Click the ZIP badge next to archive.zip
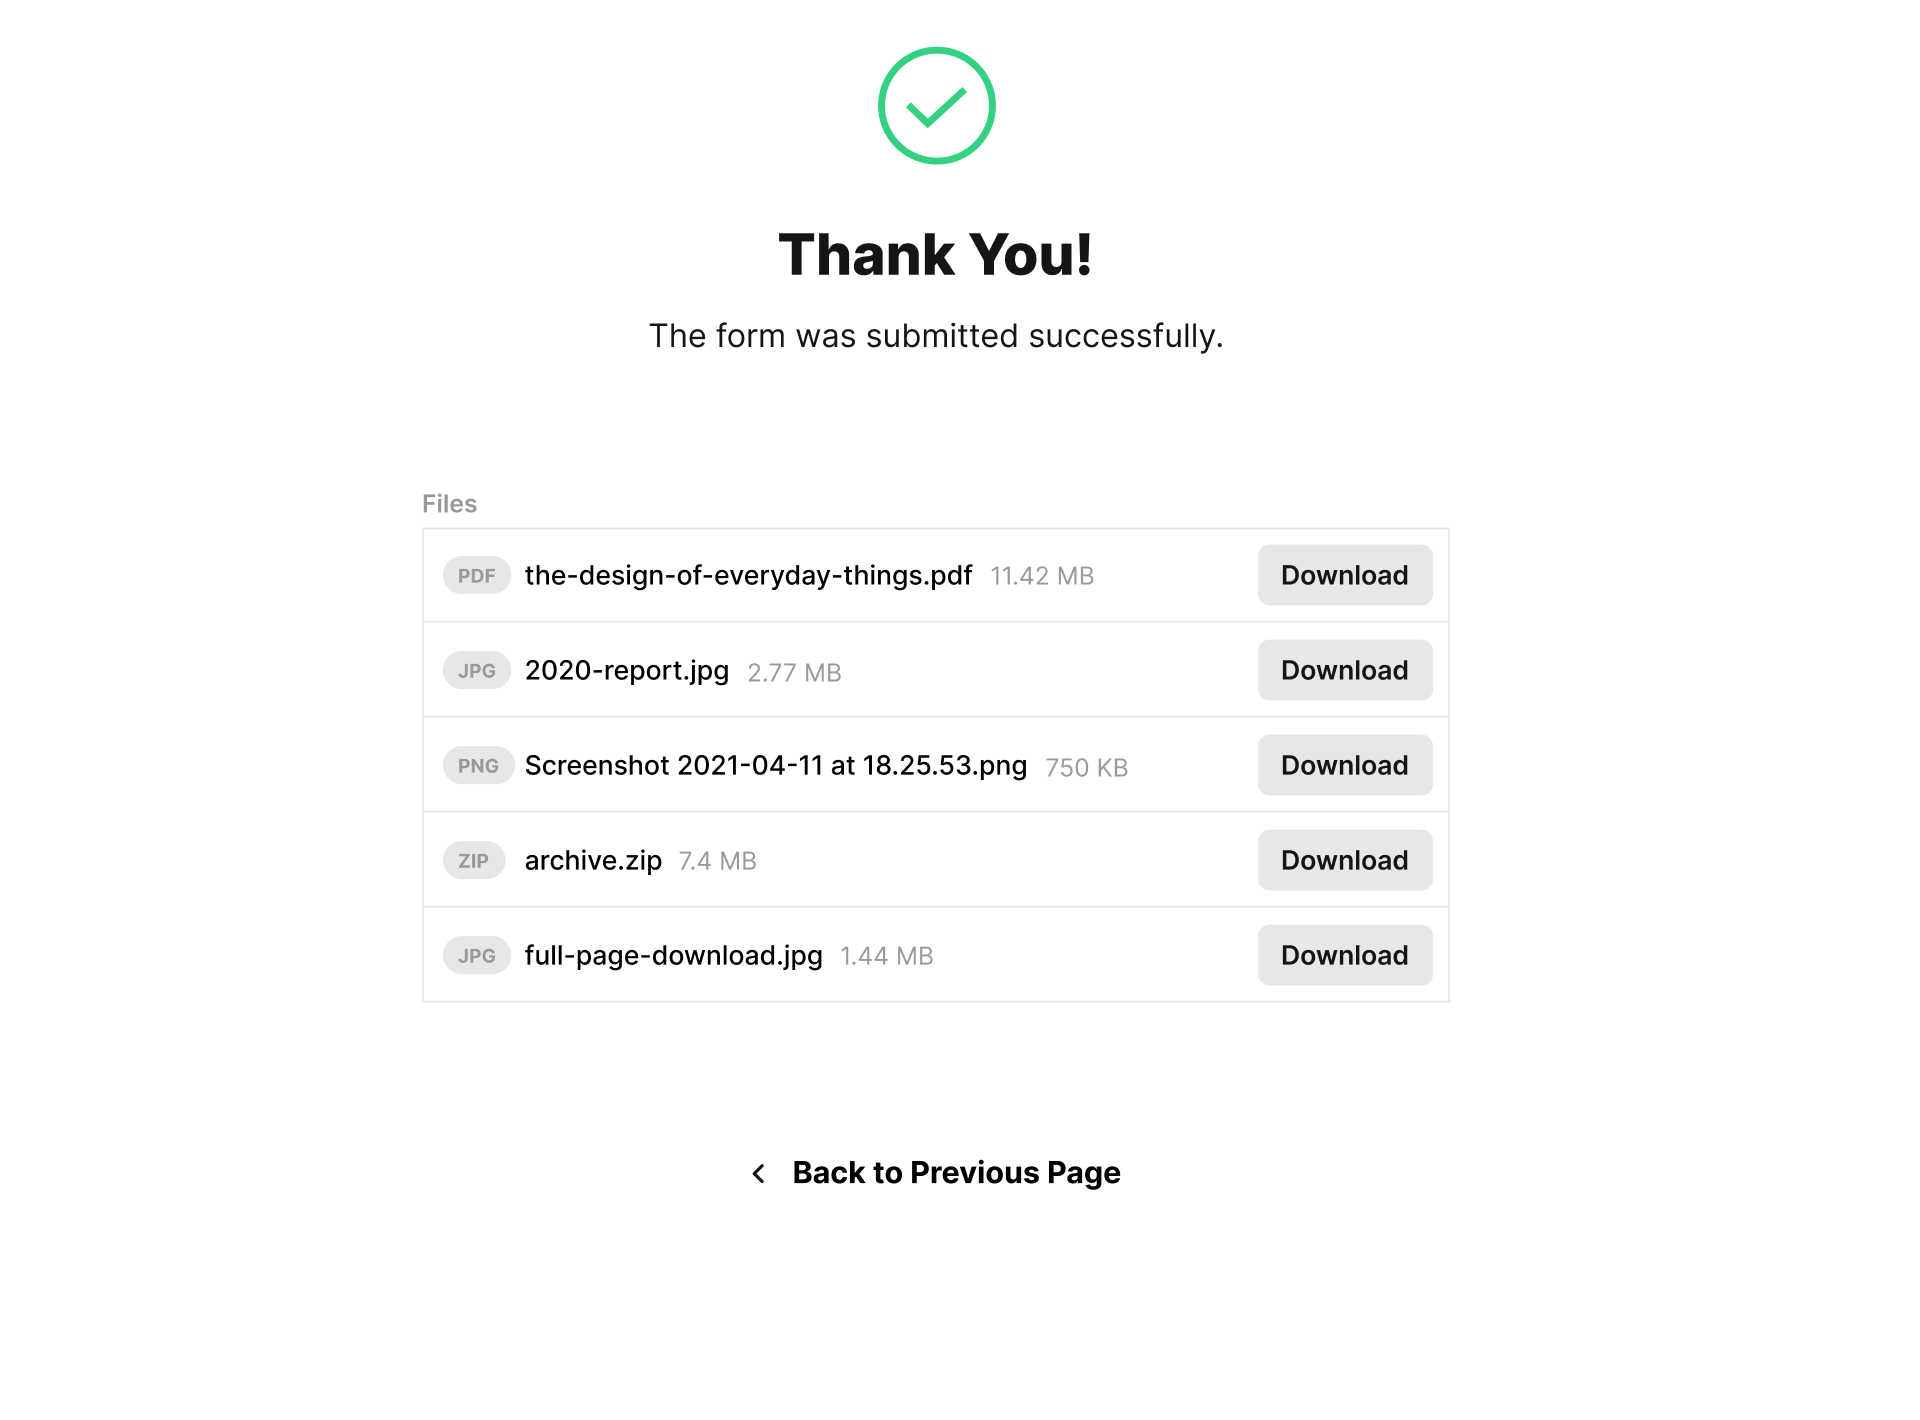This screenshot has width=1920, height=1420. 474,861
